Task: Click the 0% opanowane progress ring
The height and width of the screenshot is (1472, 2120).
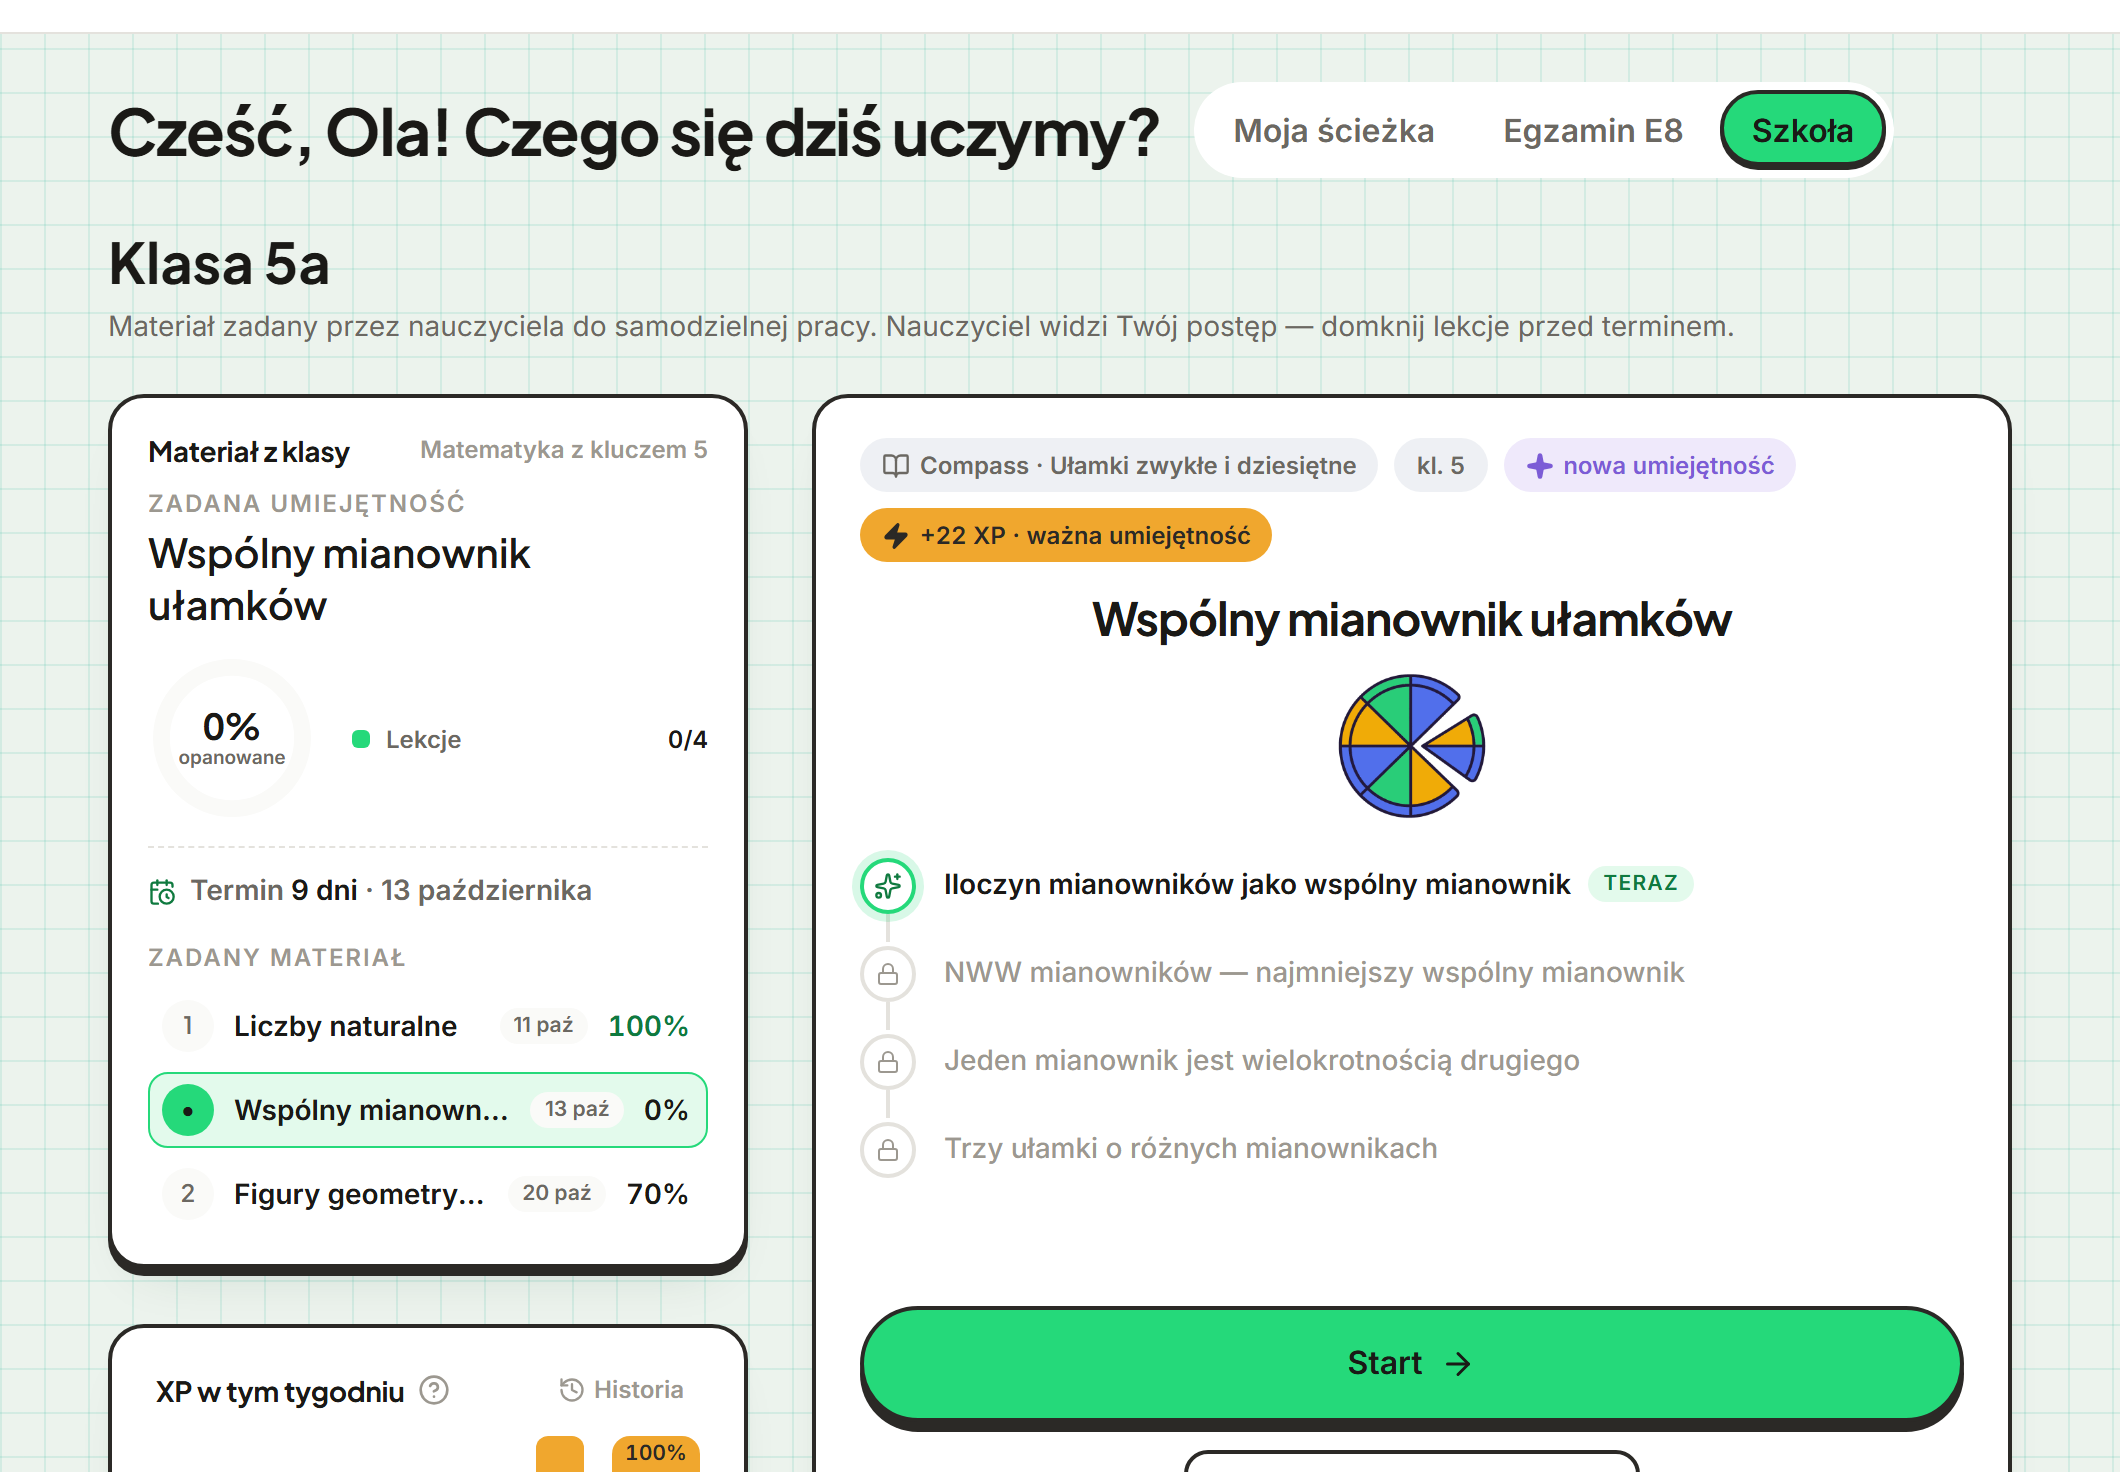Action: (232, 738)
